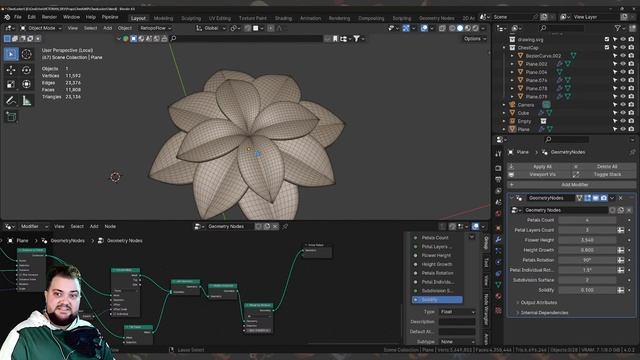Select the Rotate tool
The height and width of the screenshot is (360, 640).
pyautogui.click(x=27, y=70)
